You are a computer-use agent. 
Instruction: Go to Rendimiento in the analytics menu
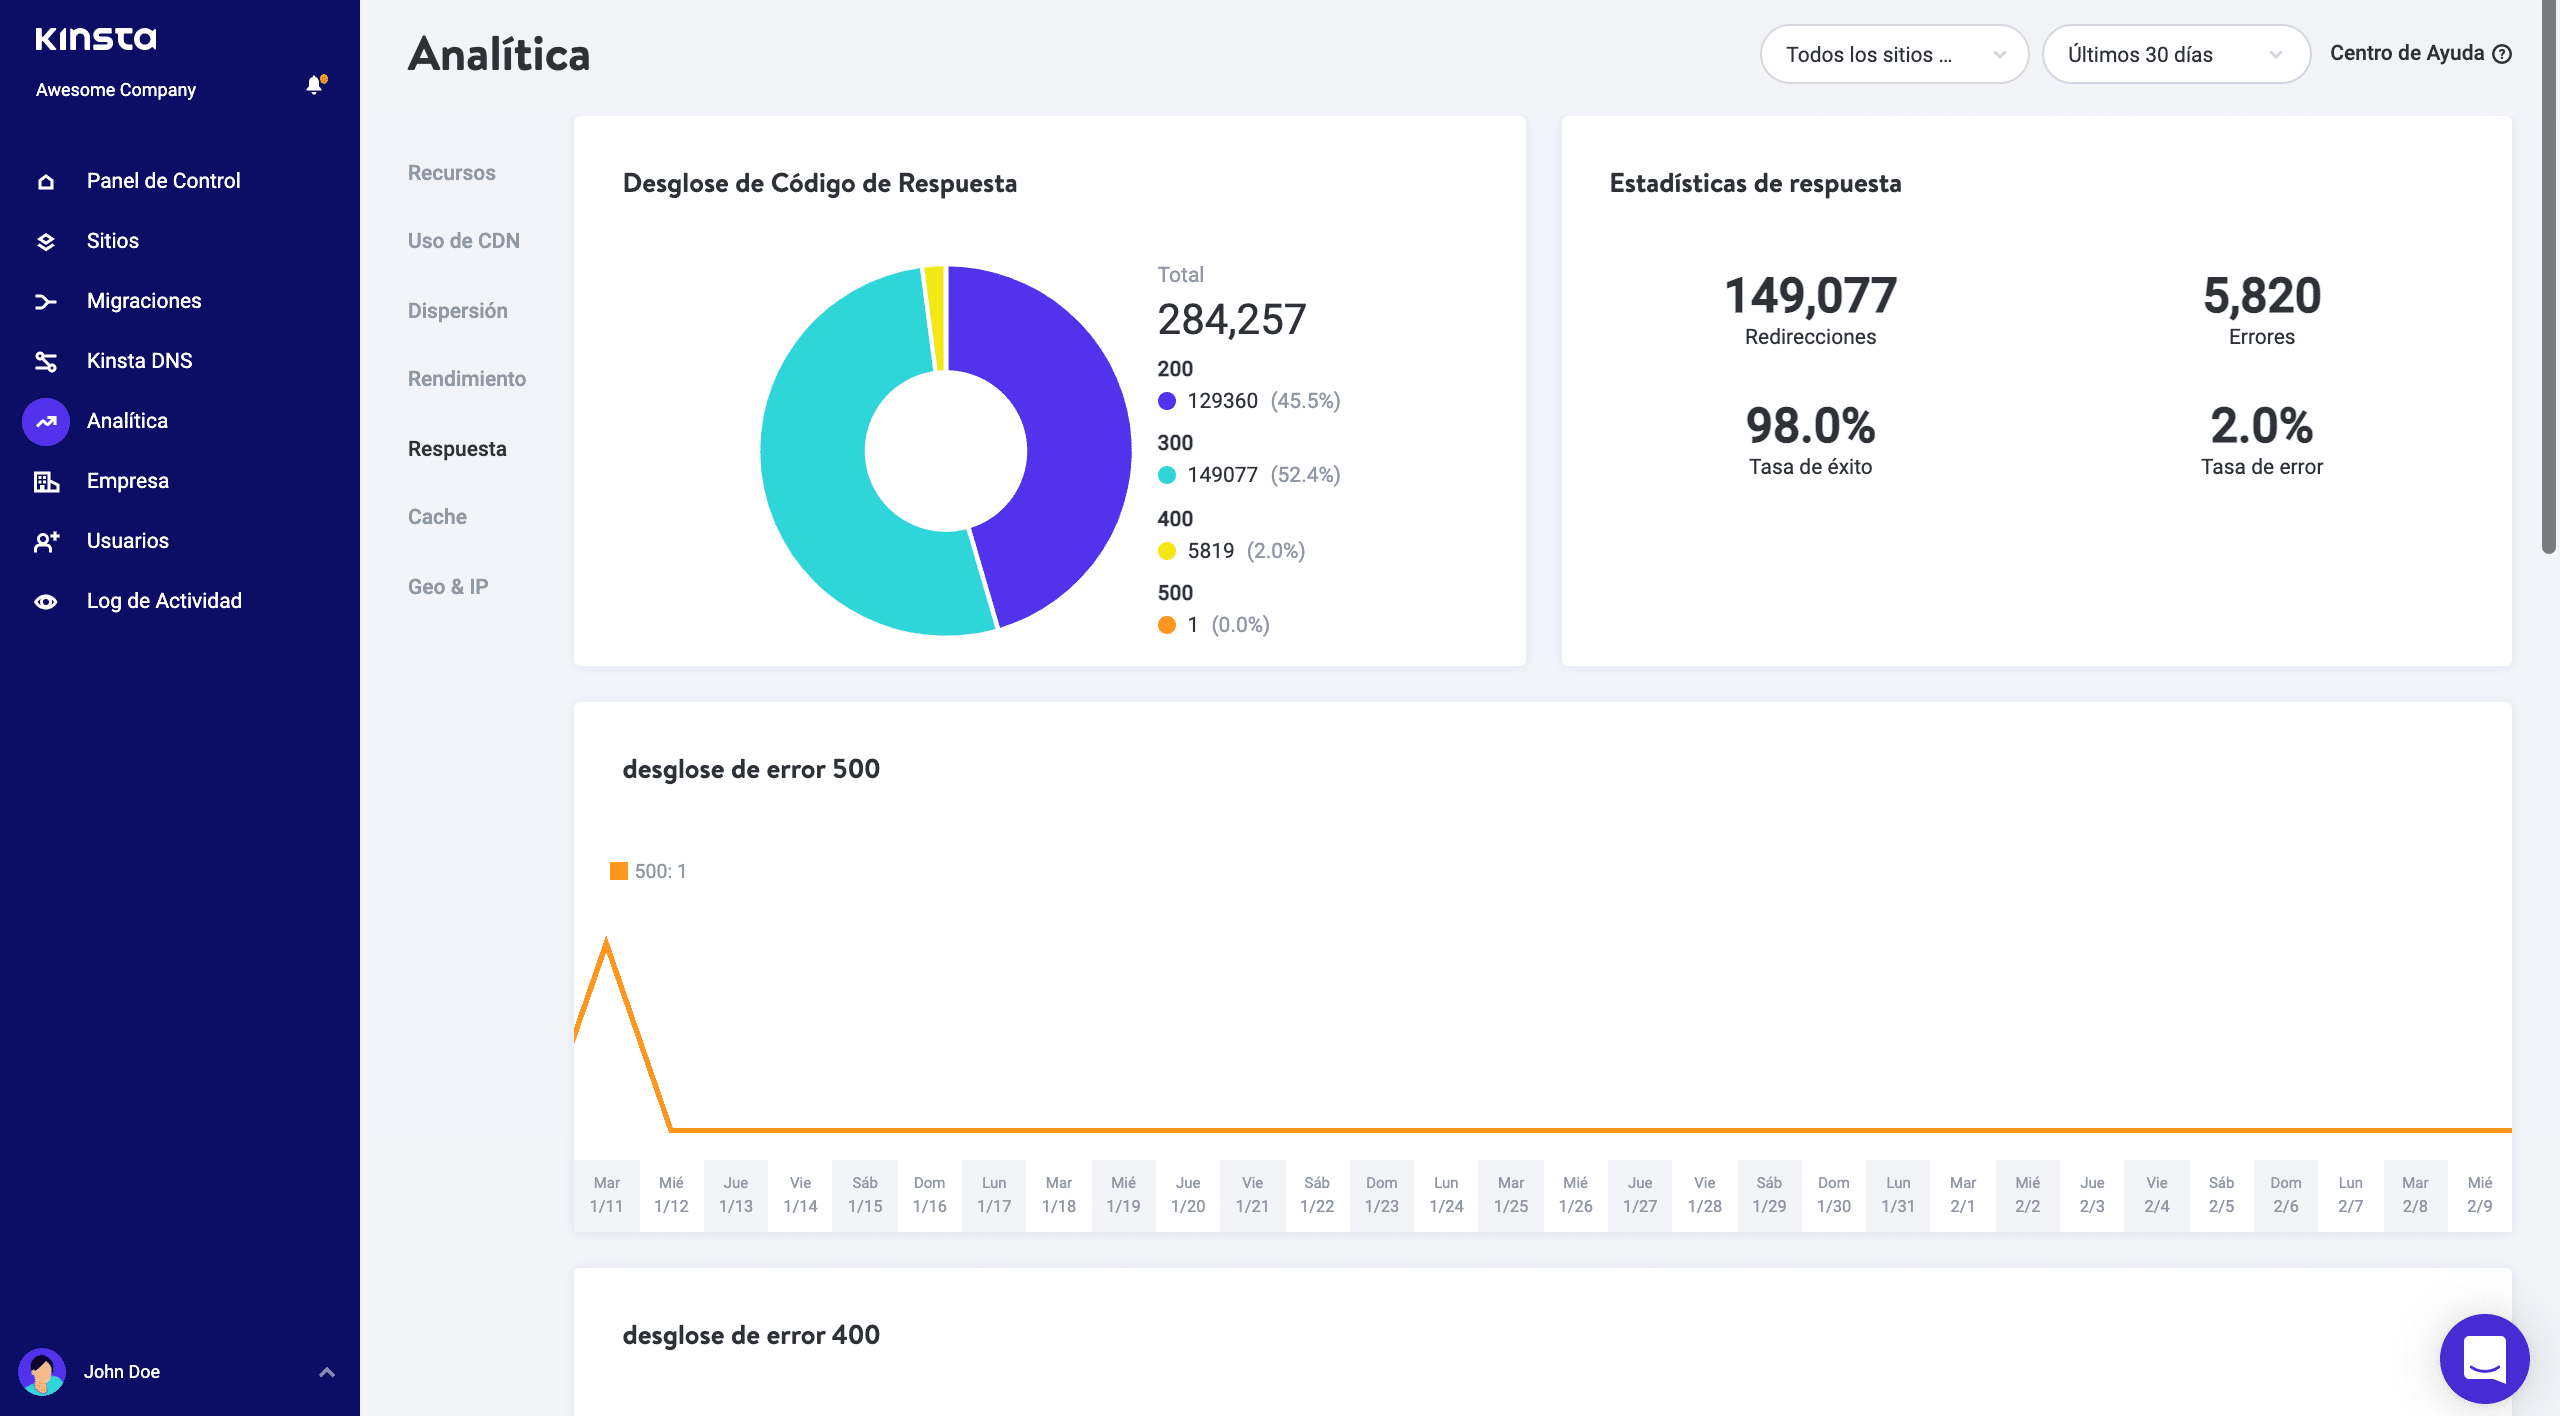[x=467, y=378]
